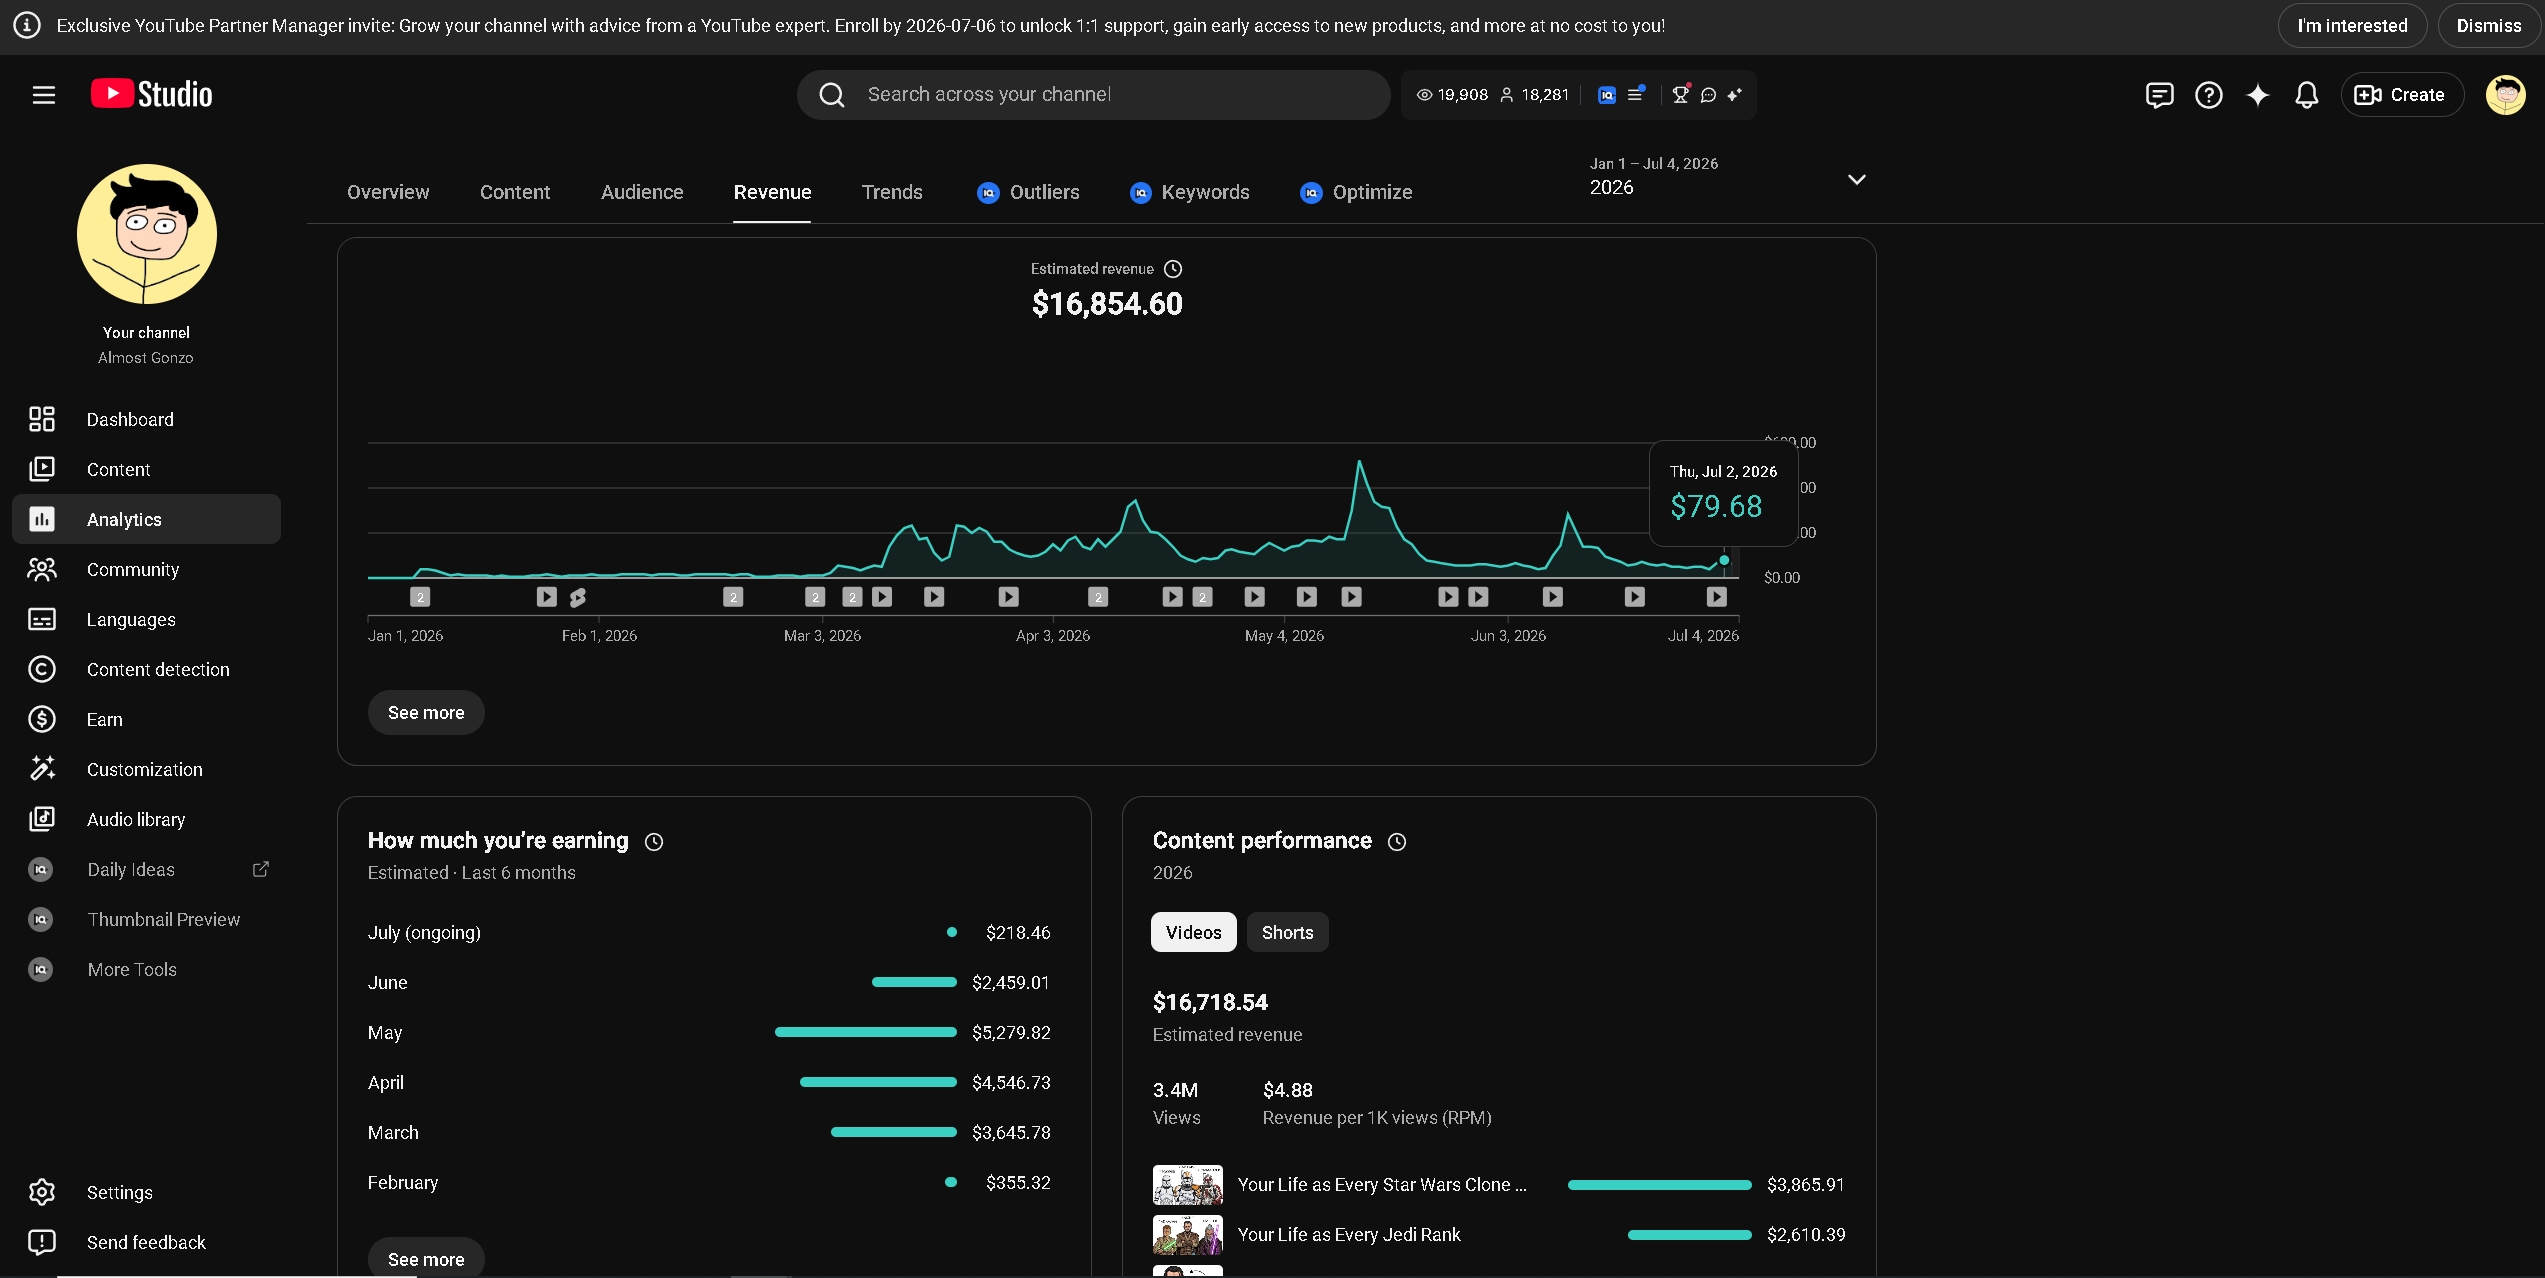Open the Keywords analytics tab
2545x1278 pixels.
(1189, 192)
